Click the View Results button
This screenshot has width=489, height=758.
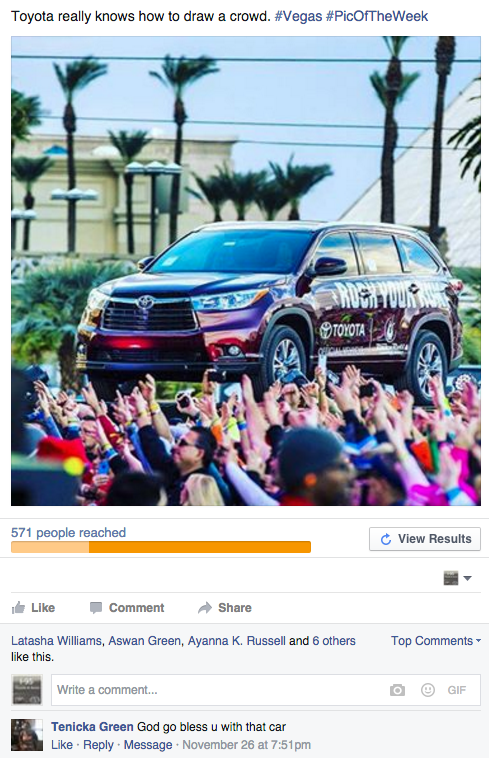tap(425, 539)
